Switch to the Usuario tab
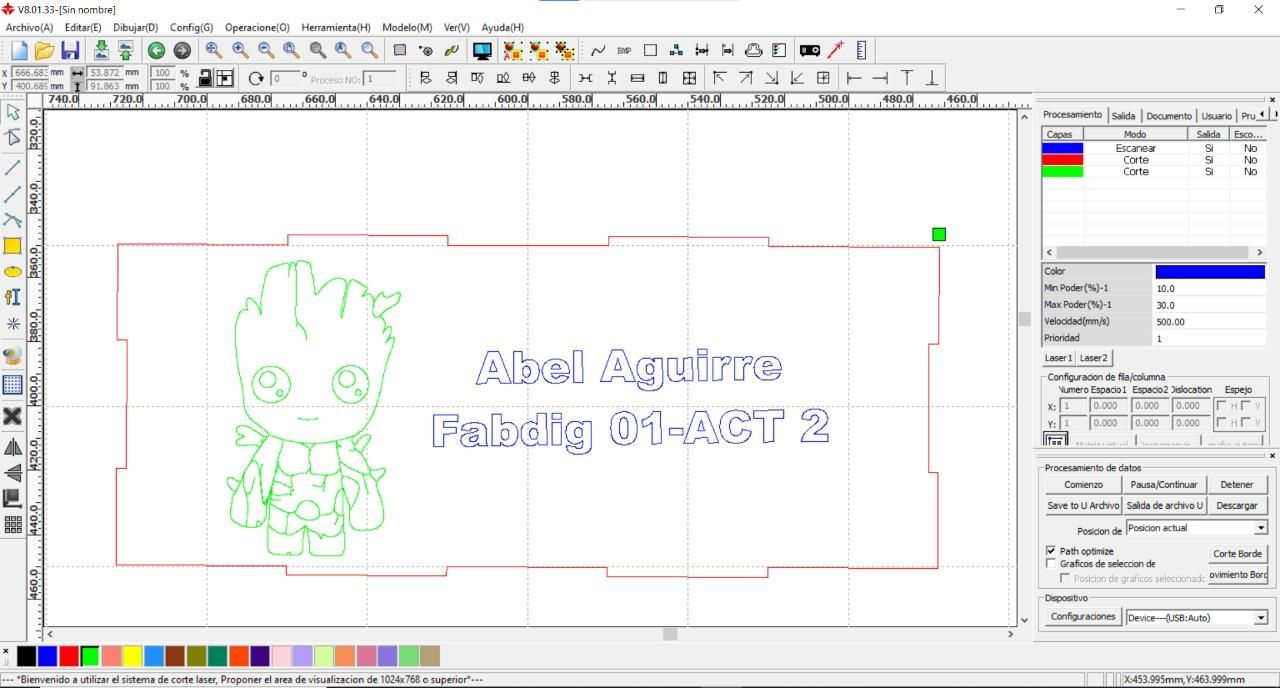 (1217, 116)
